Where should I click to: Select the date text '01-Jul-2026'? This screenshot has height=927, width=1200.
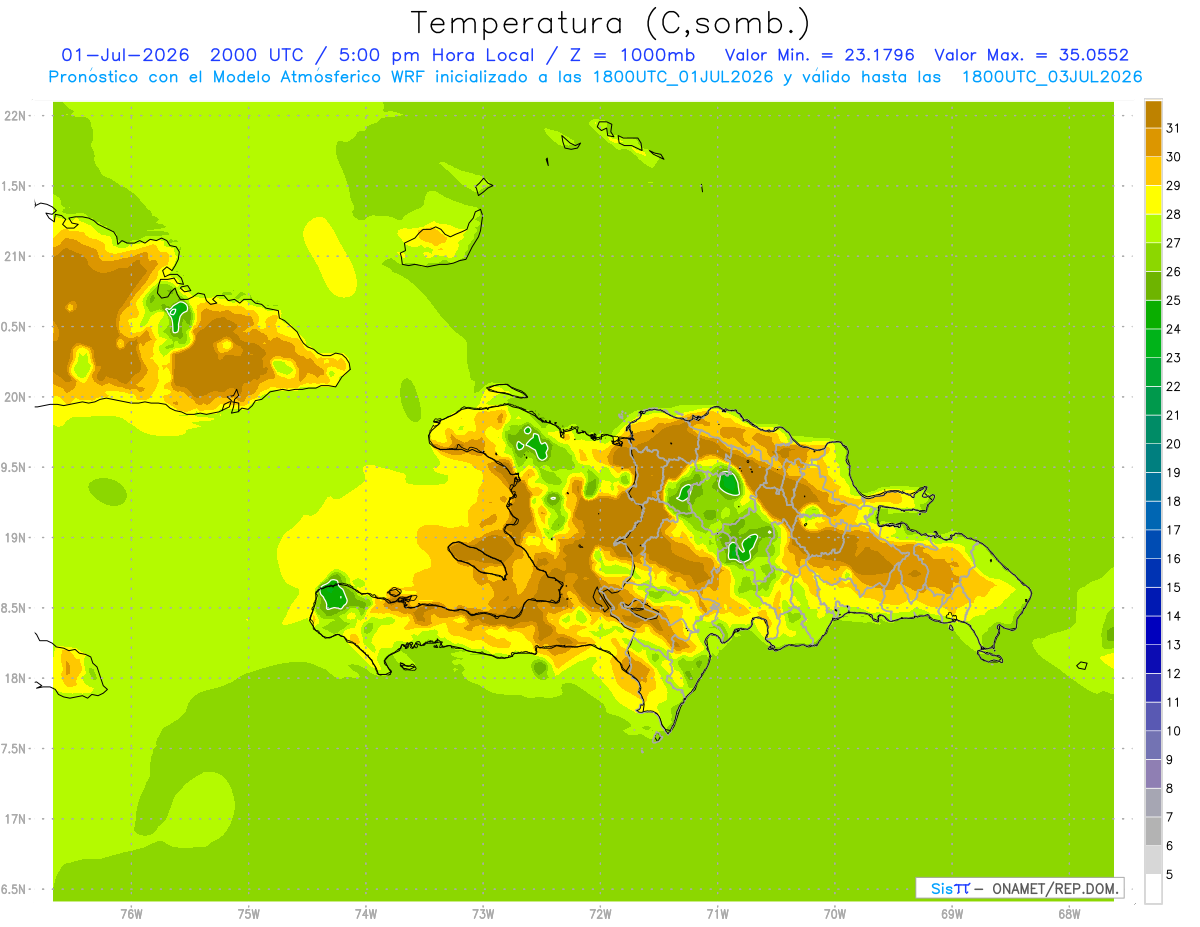pyautogui.click(x=125, y=55)
